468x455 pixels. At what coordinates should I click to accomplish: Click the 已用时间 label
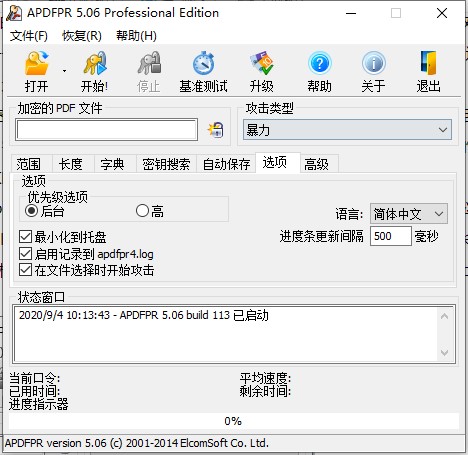34,391
